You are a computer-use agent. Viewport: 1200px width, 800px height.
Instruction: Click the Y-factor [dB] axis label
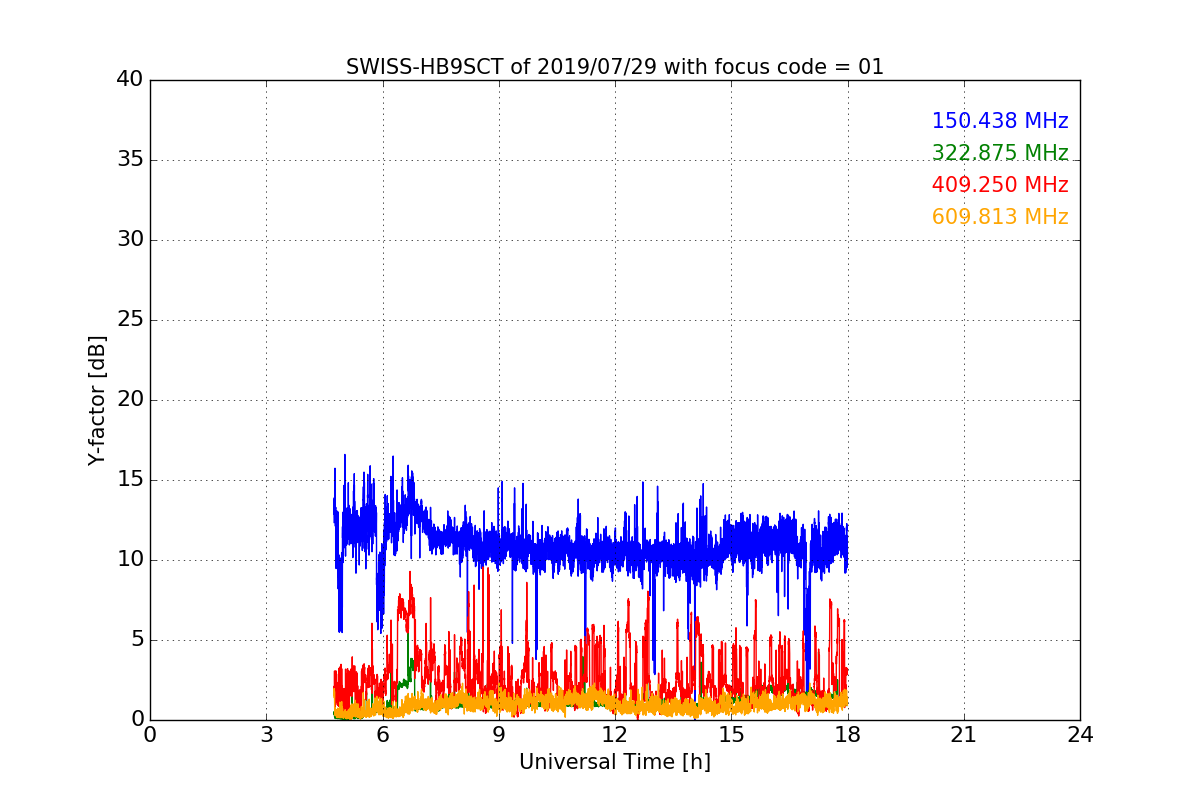click(x=97, y=400)
